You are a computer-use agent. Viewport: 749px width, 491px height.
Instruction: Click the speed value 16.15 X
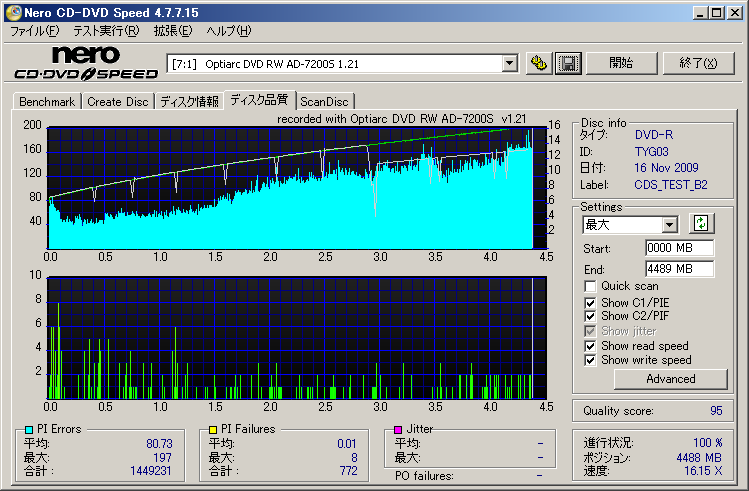pyautogui.click(x=703, y=471)
